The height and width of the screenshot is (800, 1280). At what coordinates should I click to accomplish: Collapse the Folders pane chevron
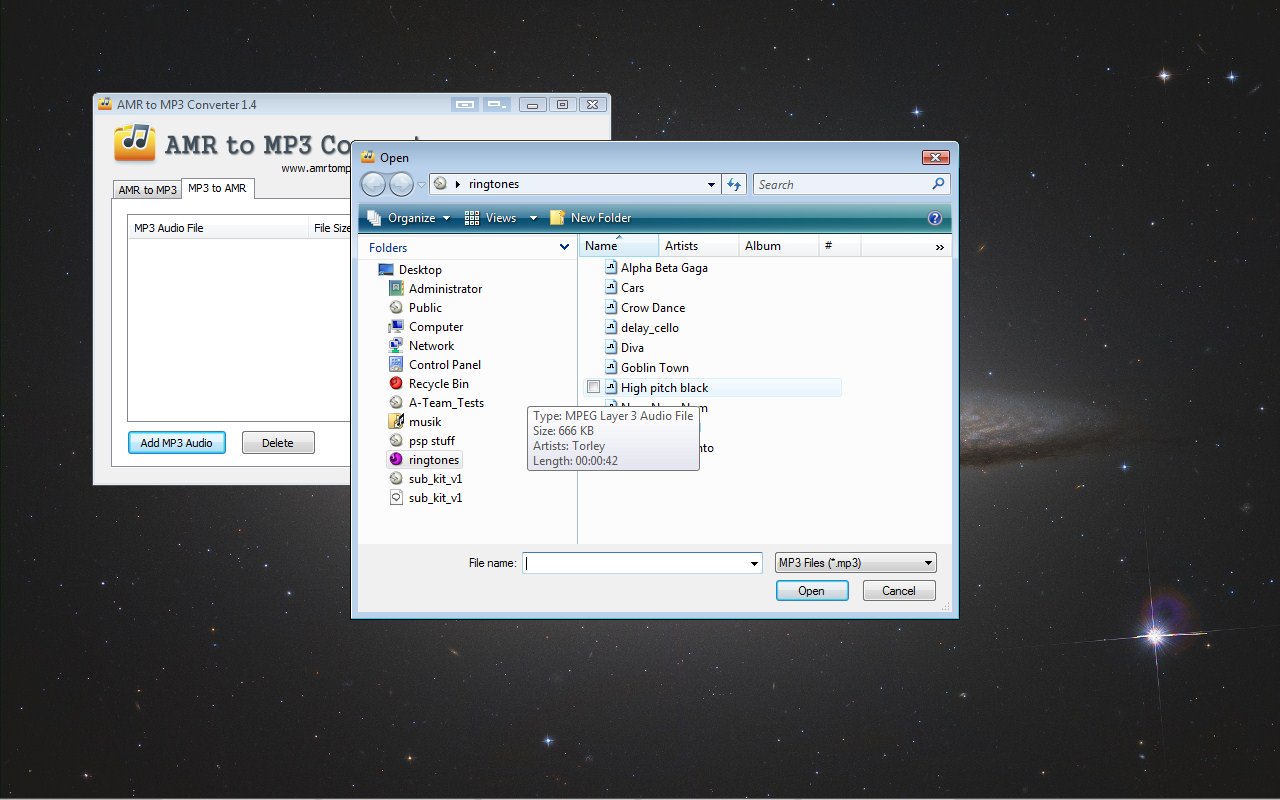[564, 247]
